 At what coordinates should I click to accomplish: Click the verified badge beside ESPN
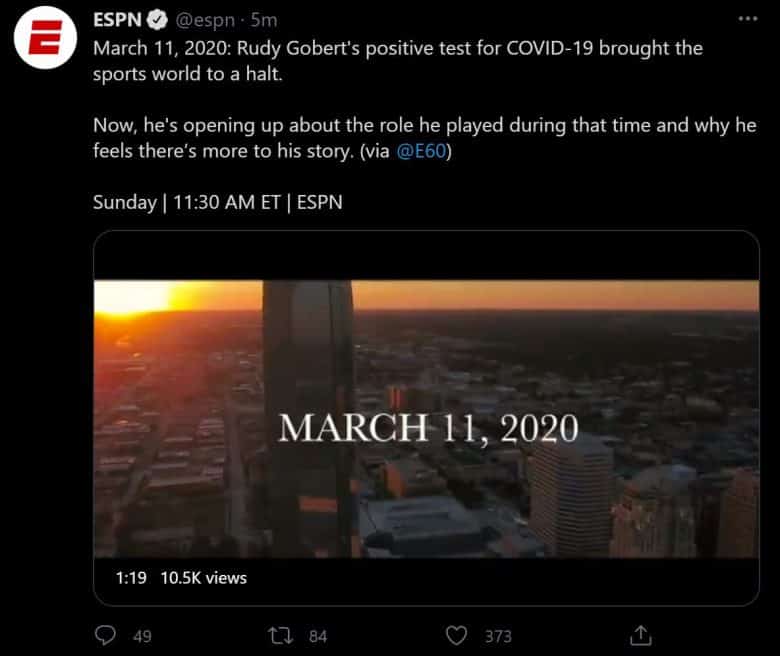coord(159,19)
